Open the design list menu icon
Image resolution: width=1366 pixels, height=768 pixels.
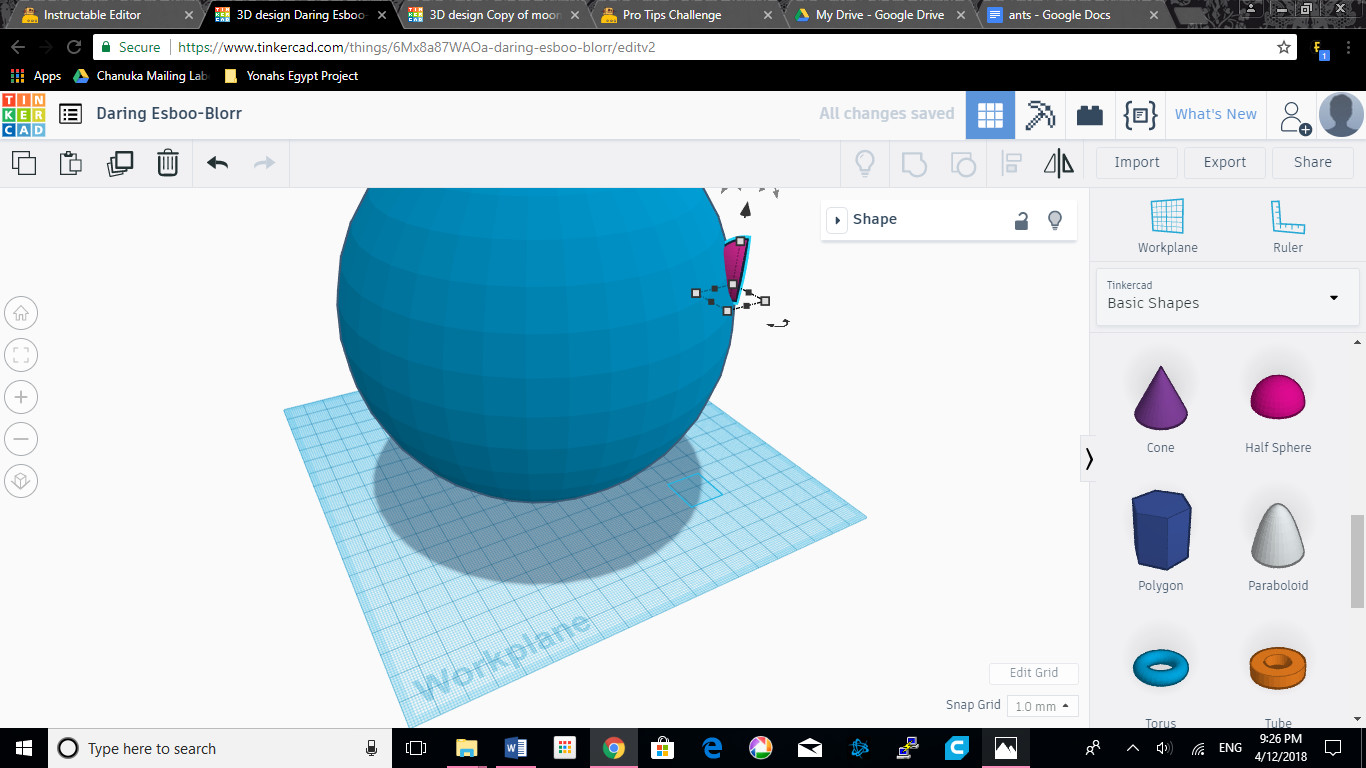[x=70, y=114]
